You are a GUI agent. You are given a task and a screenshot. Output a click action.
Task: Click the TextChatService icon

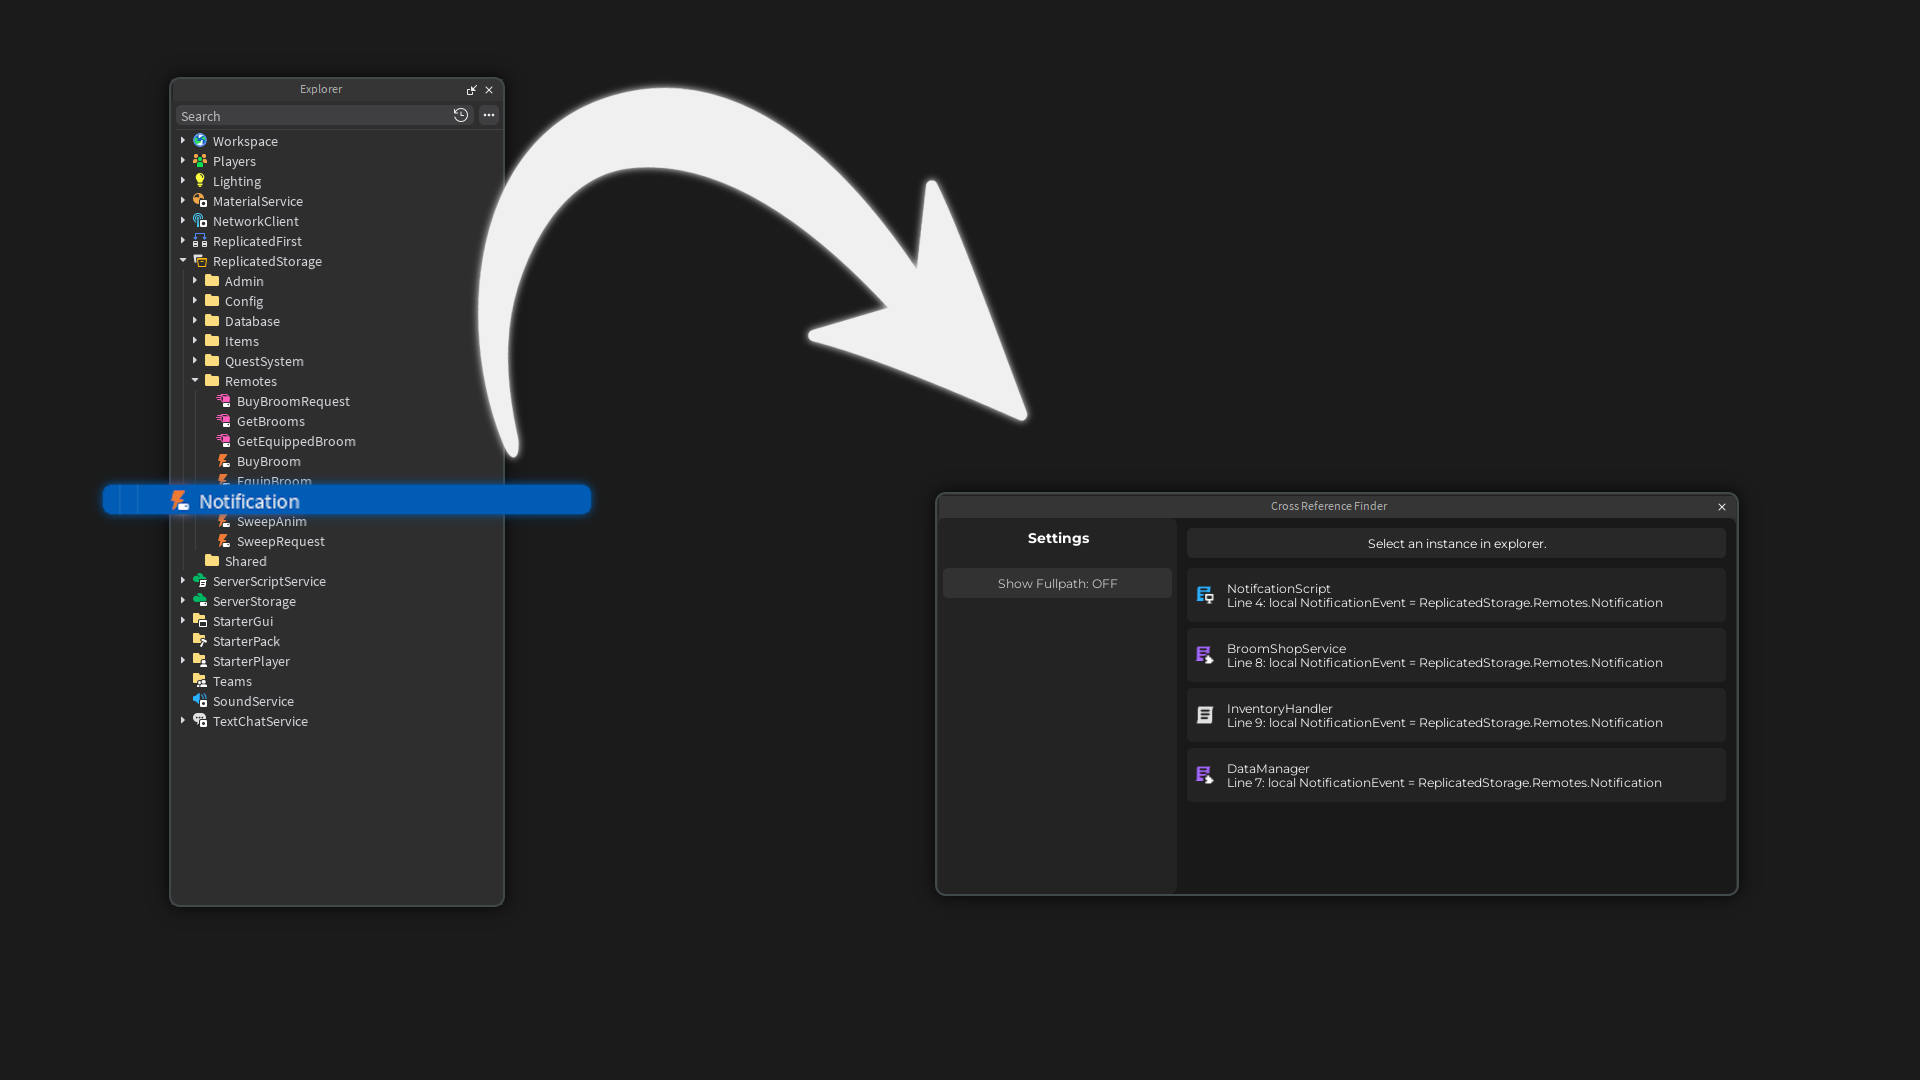coord(199,721)
